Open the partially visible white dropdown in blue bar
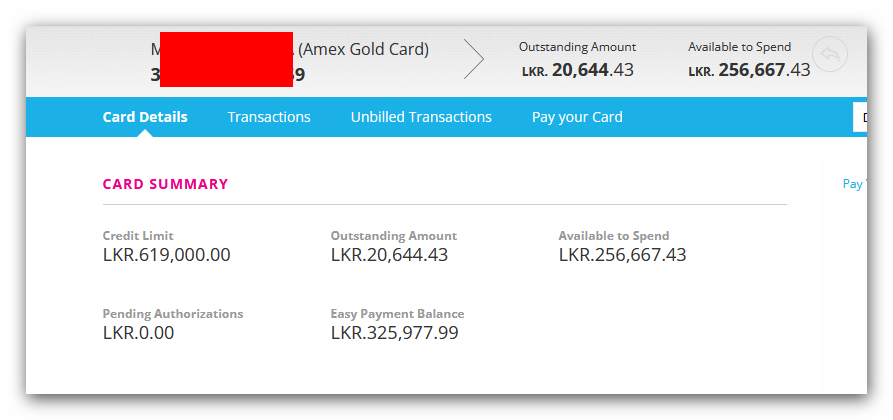893x420 pixels. pyautogui.click(x=860, y=118)
